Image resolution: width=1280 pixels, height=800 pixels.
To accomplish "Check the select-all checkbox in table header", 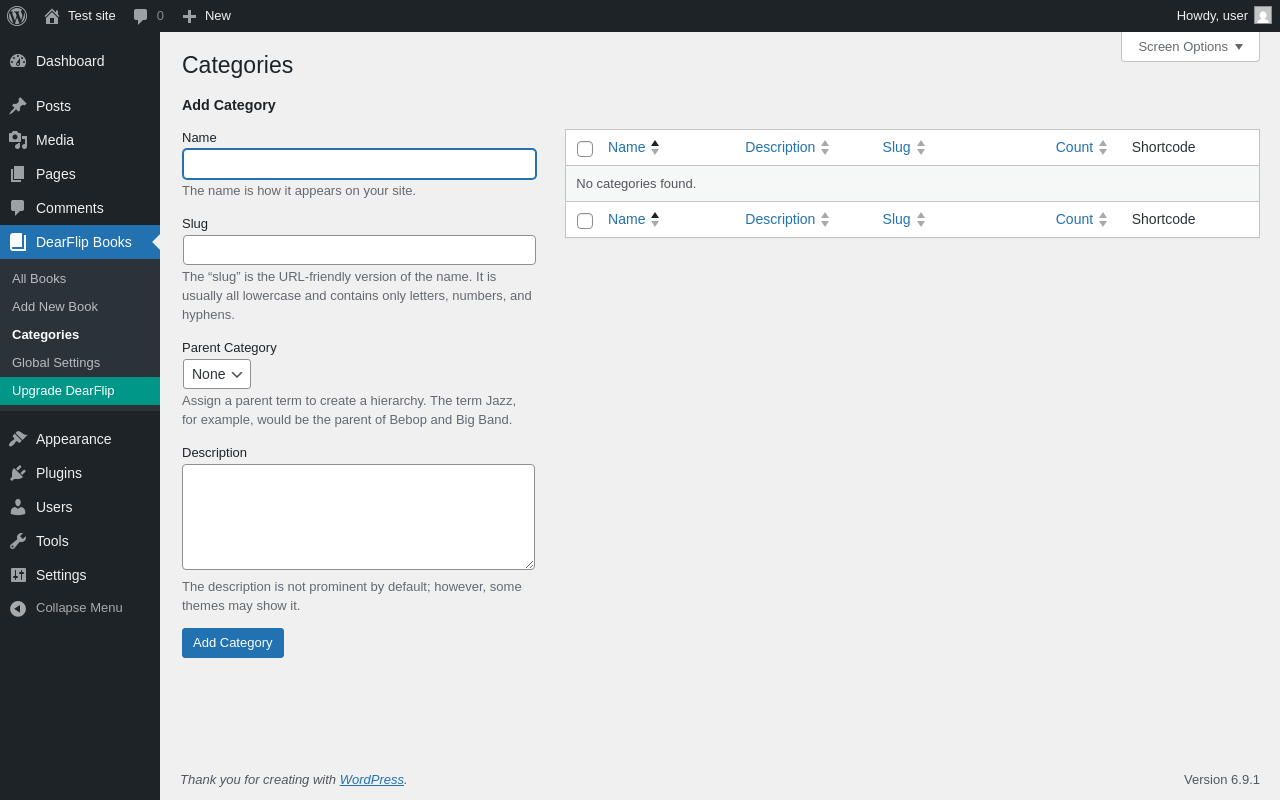I will [x=585, y=149].
